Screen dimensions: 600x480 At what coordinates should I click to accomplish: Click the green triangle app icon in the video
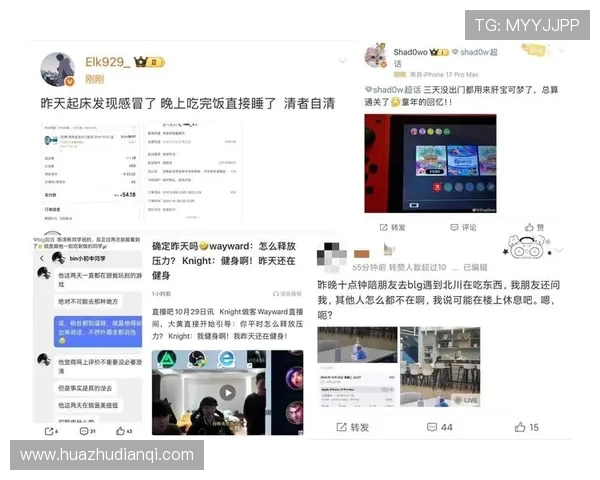coord(167,360)
